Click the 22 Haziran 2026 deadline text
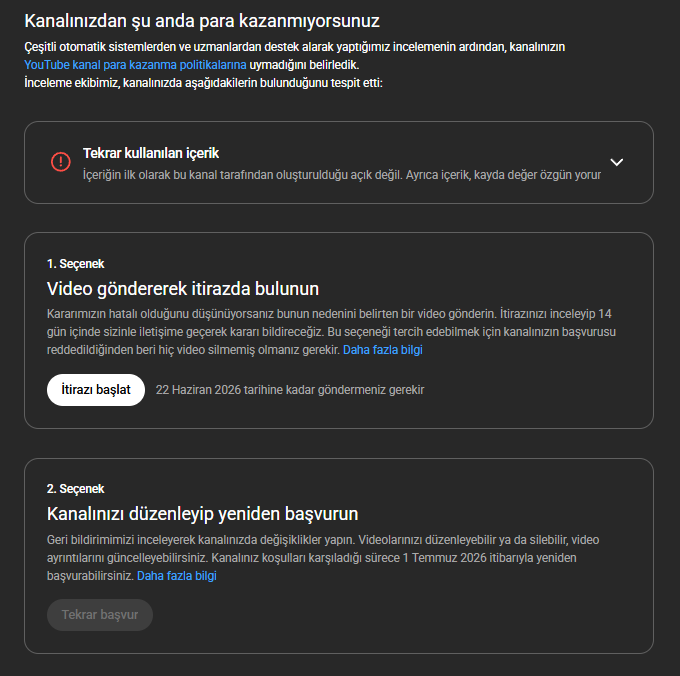Image resolution: width=680 pixels, height=676 pixels. click(290, 390)
